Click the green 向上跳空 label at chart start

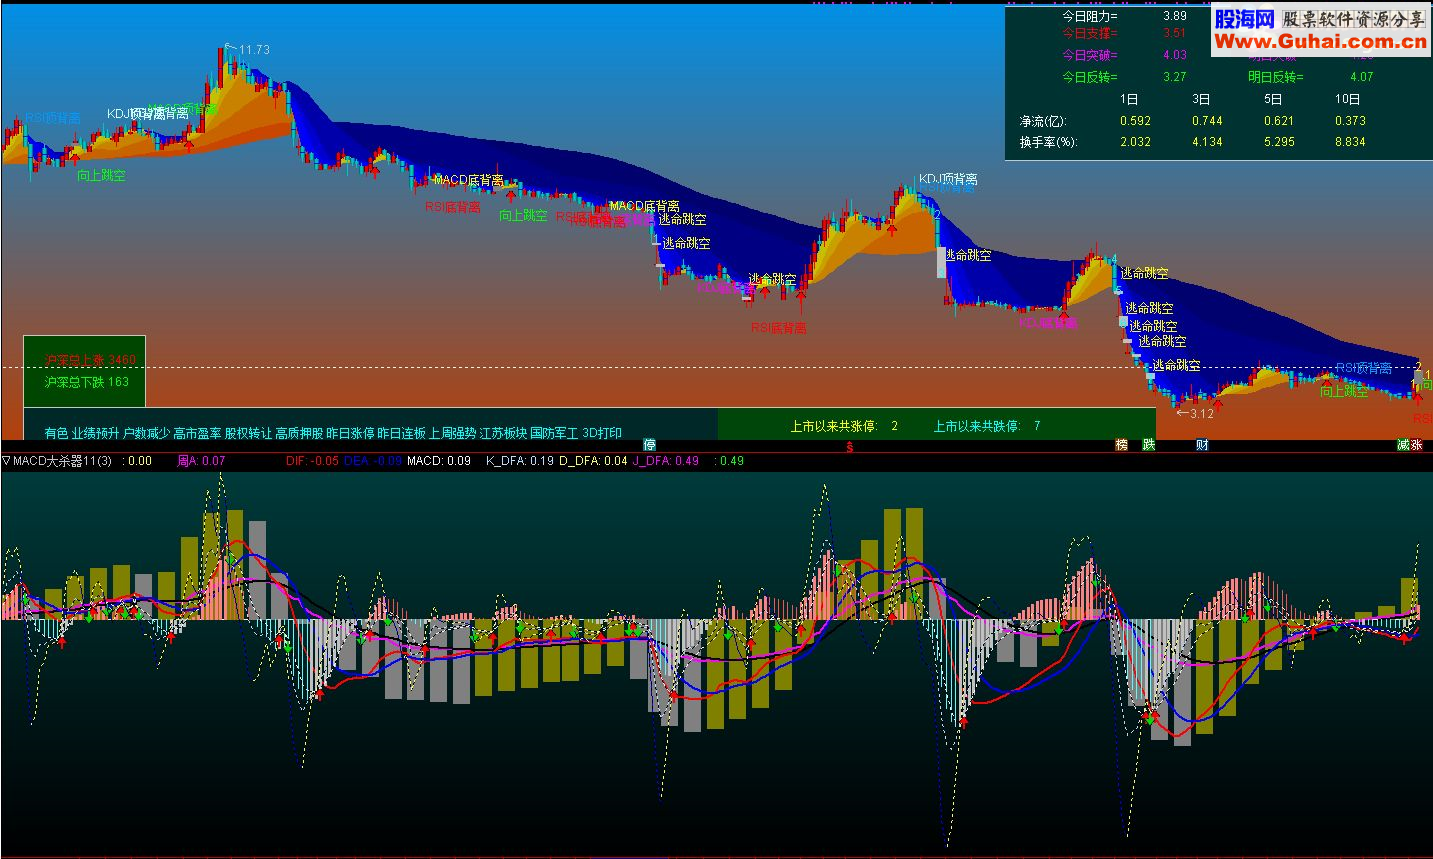tap(101, 176)
